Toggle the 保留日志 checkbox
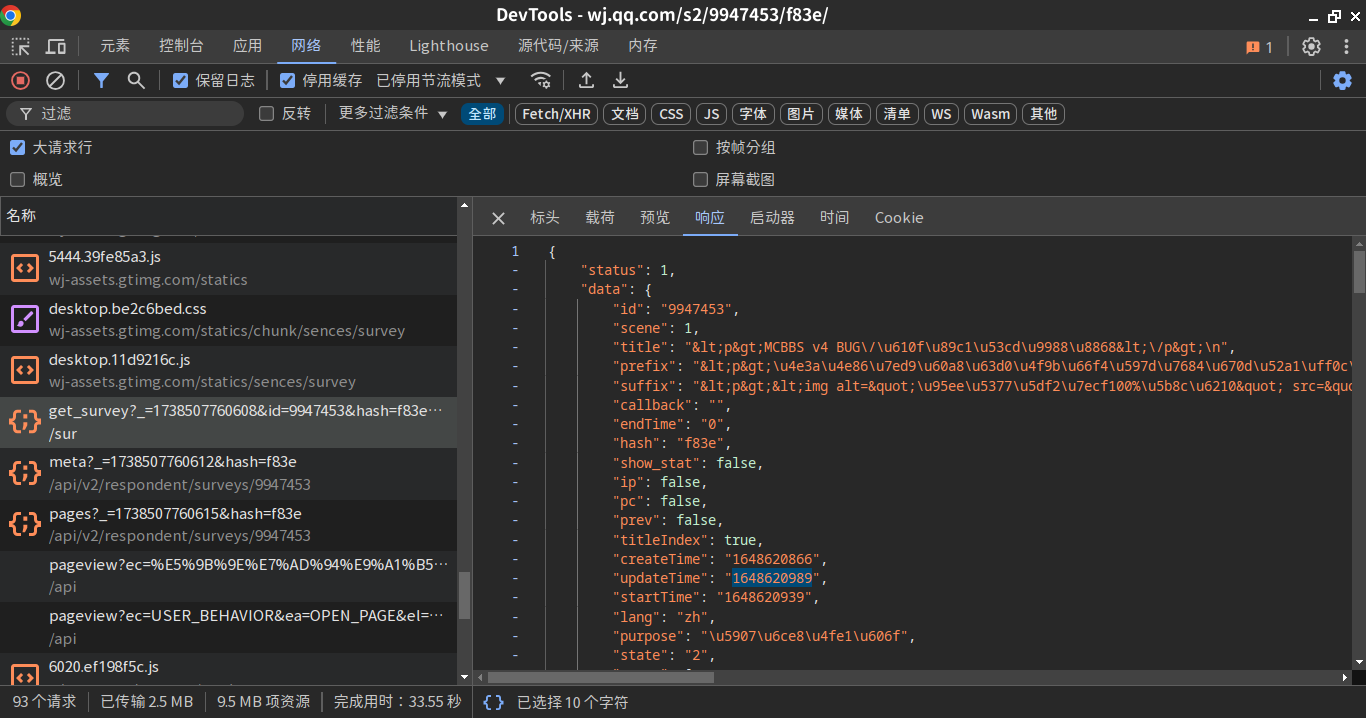The height and width of the screenshot is (718, 1366). pyautogui.click(x=180, y=80)
